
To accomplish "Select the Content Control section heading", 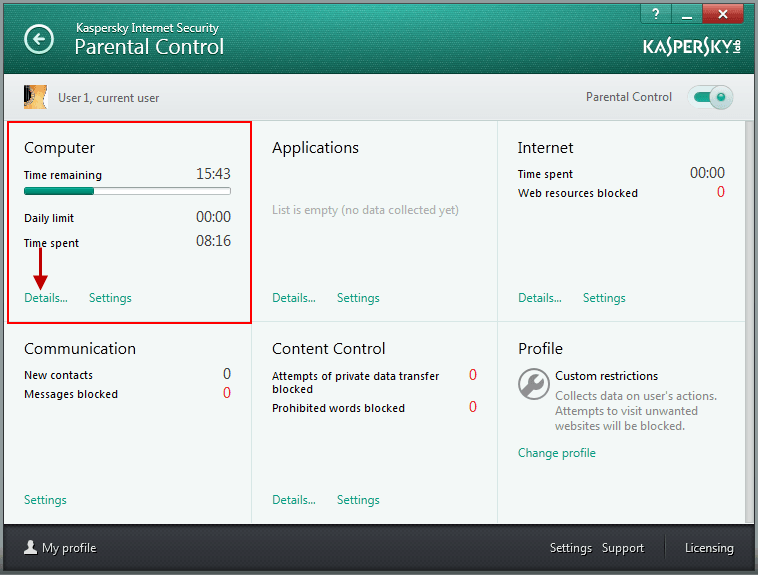I will click(329, 349).
